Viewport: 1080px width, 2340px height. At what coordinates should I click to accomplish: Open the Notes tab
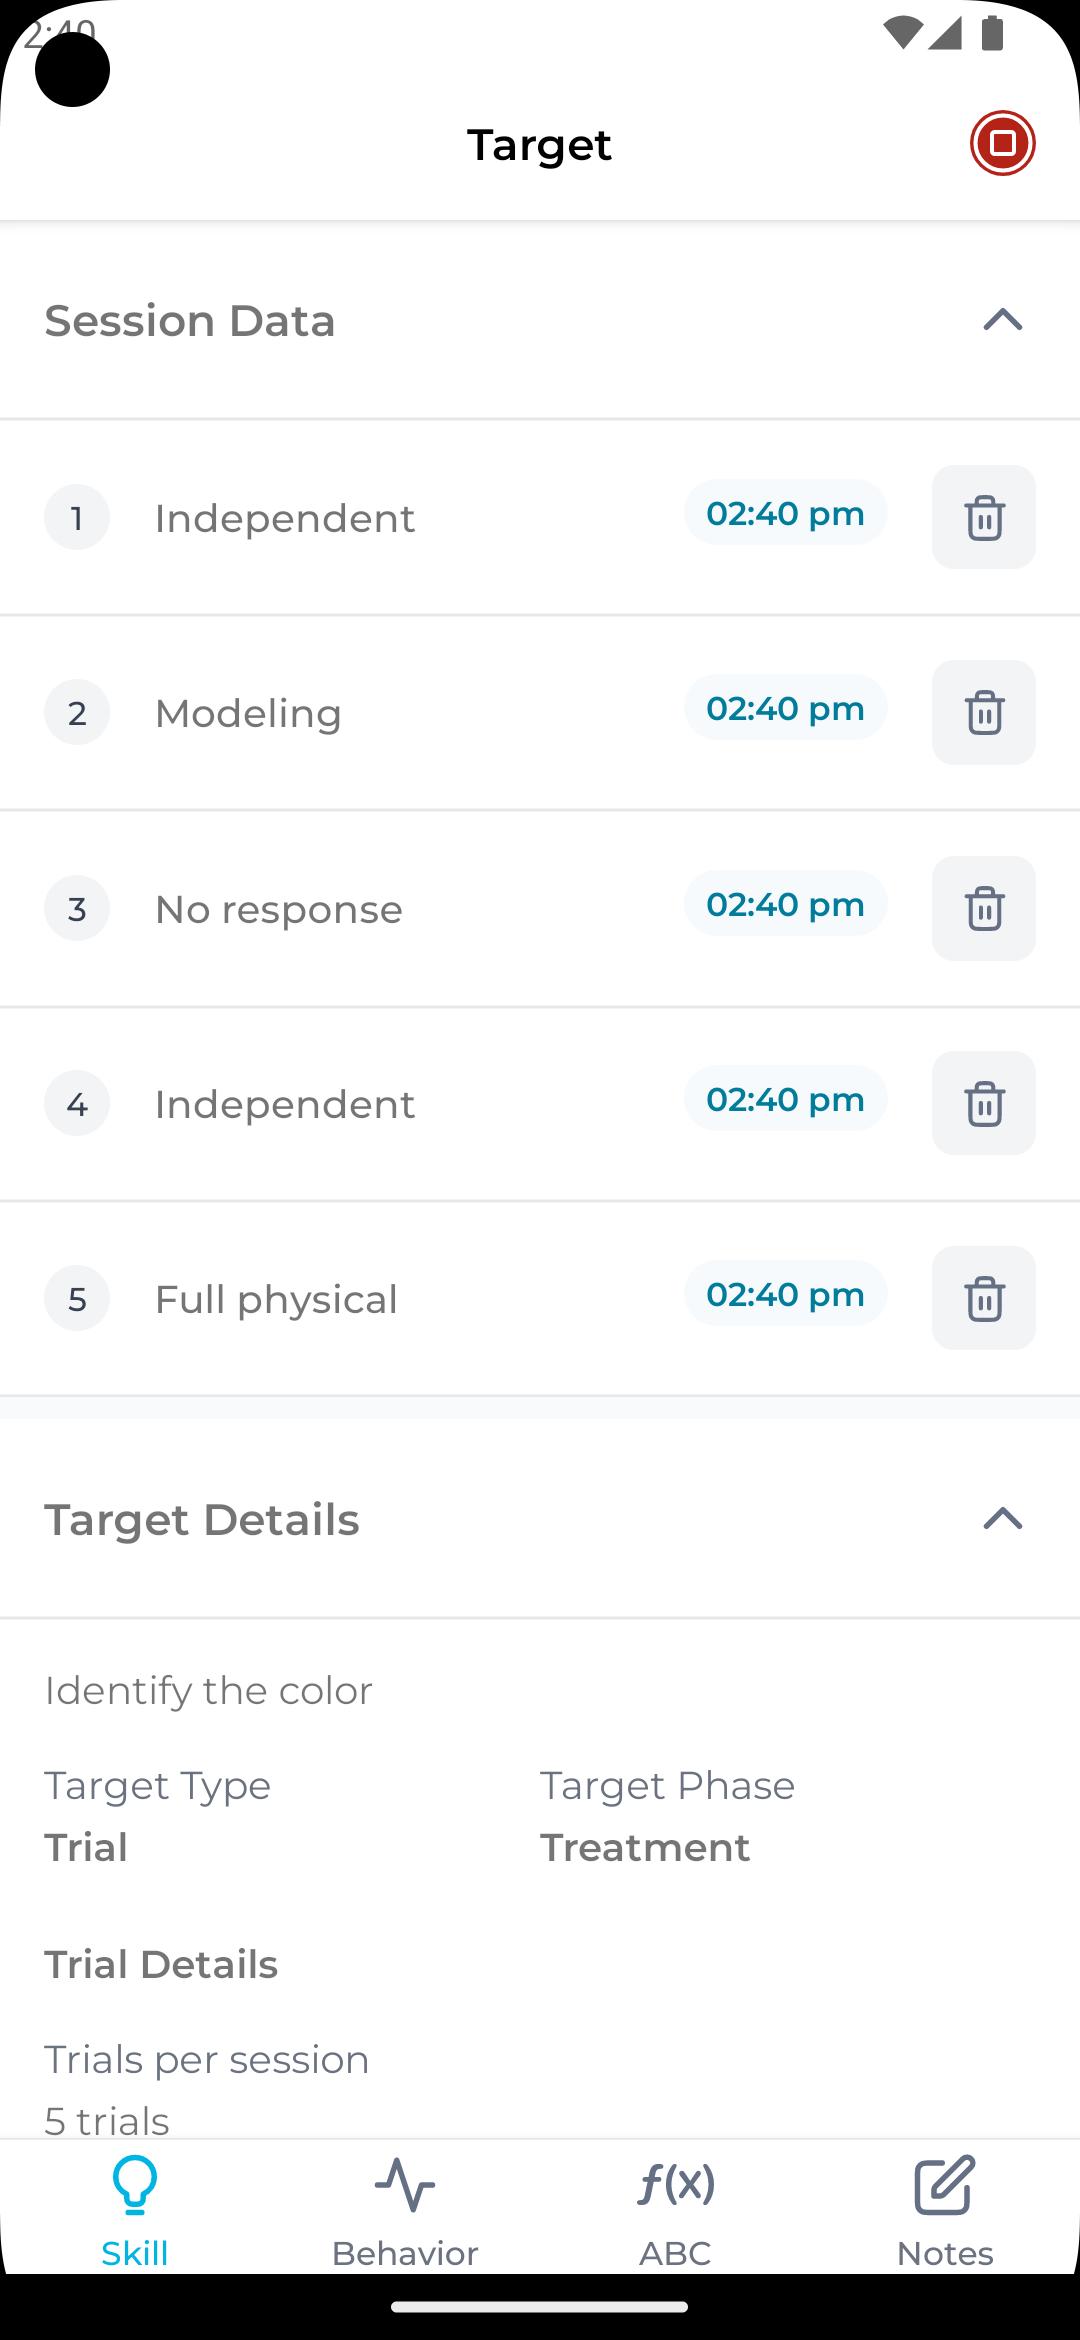coord(945,2211)
